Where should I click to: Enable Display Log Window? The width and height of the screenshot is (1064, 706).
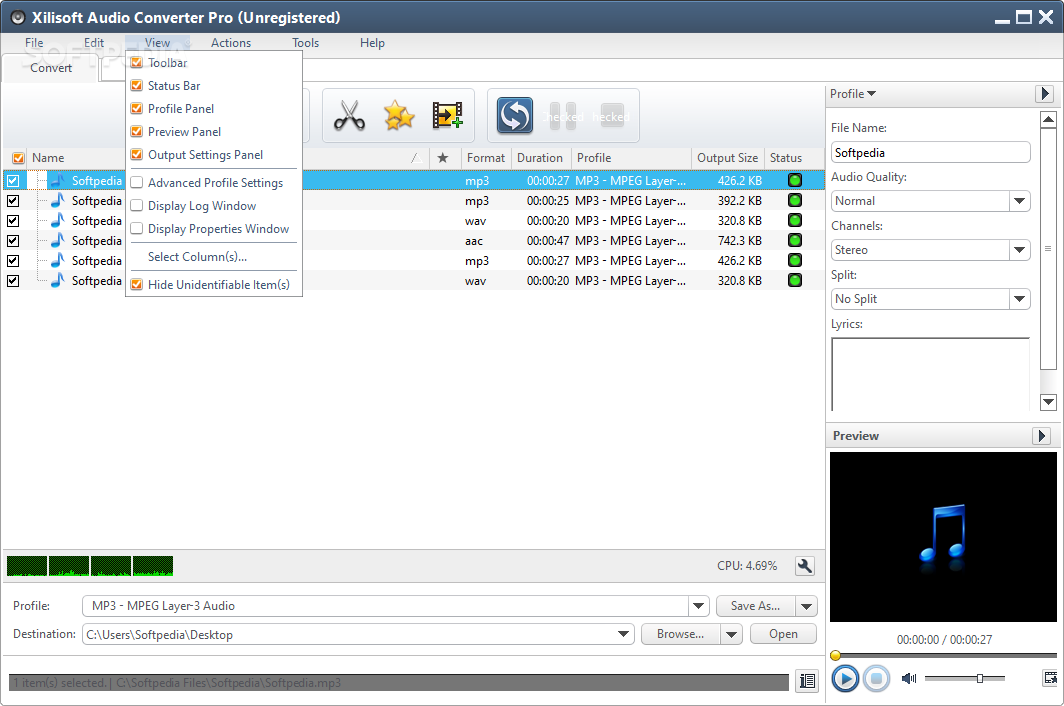[136, 206]
